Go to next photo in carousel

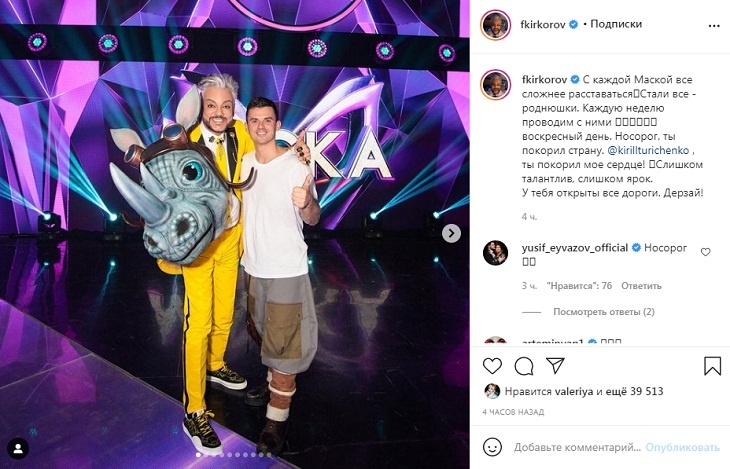coord(451,233)
